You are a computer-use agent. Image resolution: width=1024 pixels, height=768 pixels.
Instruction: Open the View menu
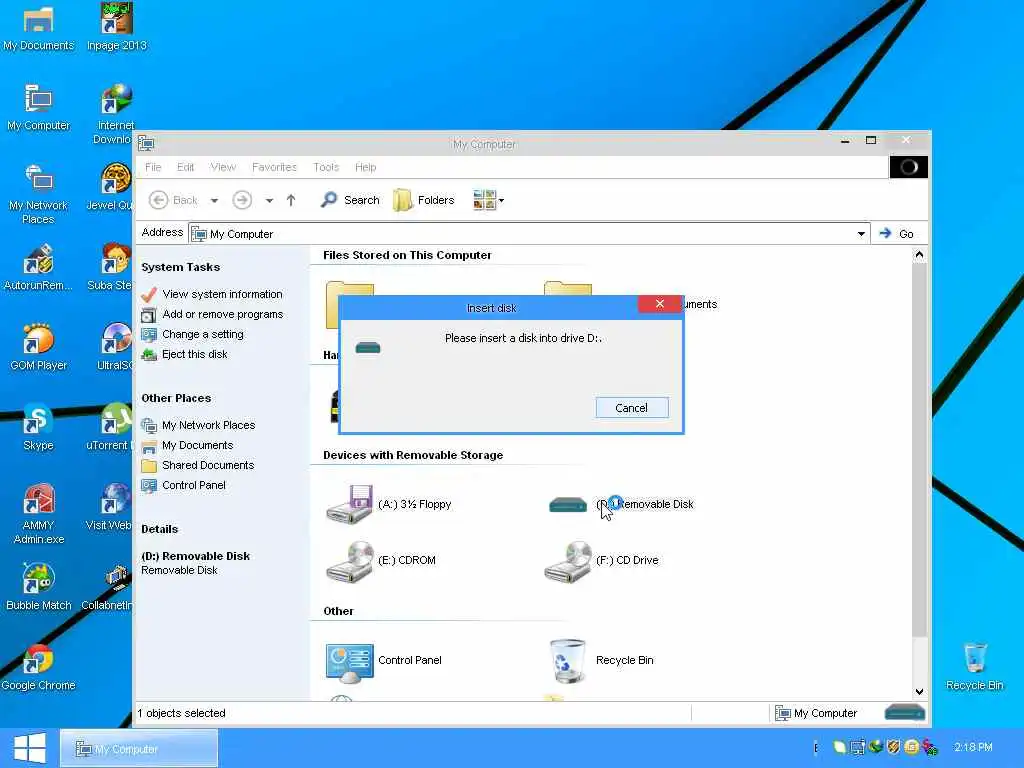[x=223, y=167]
